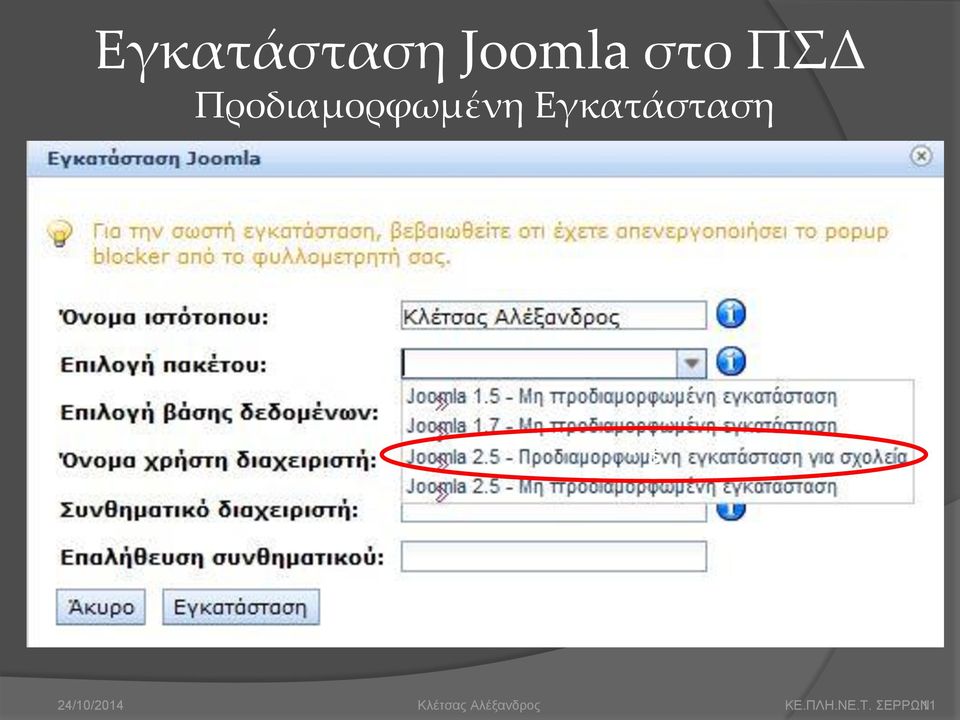Click the footer name Κλέτσας Αλέξανδρος
Viewport: 960px width, 720px height.
479,705
